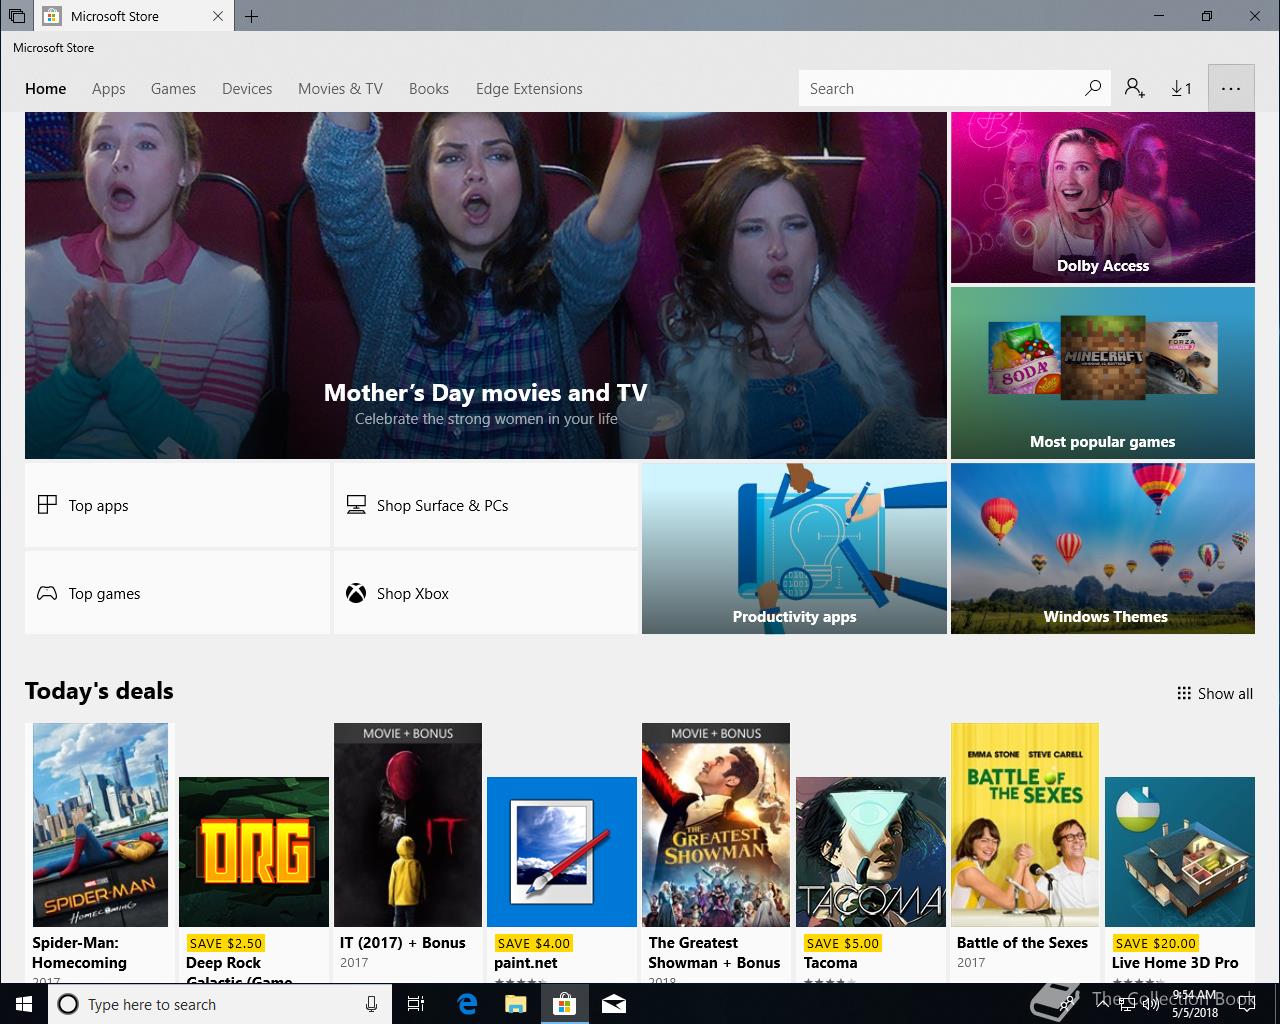Open the Most popular games tile
The width and height of the screenshot is (1280, 1024).
pyautogui.click(x=1103, y=373)
